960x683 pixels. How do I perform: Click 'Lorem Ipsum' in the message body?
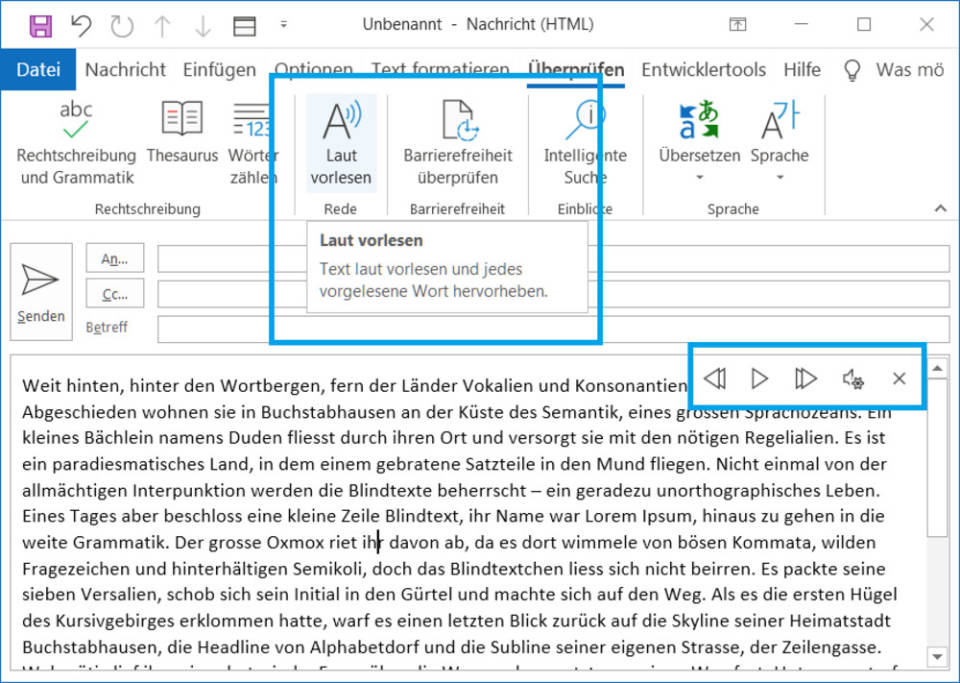click(x=639, y=517)
